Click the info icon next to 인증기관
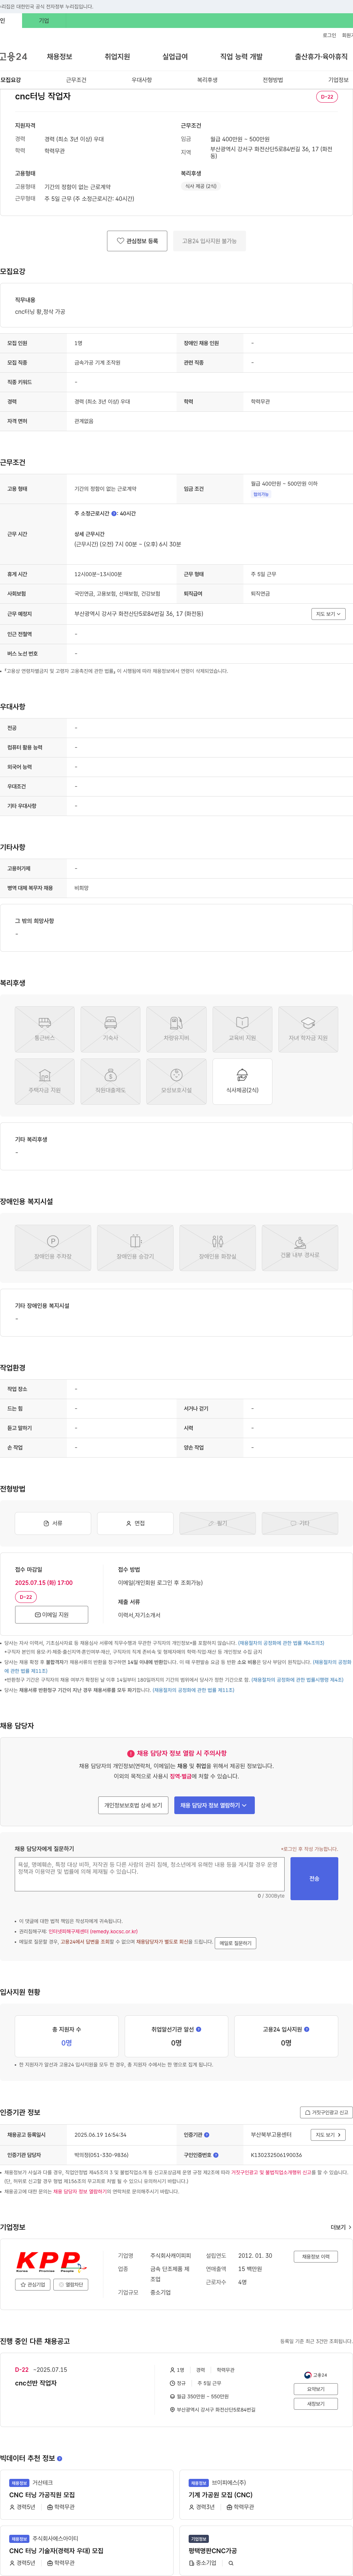Viewport: 353px width, 2576px height. 207,2135
